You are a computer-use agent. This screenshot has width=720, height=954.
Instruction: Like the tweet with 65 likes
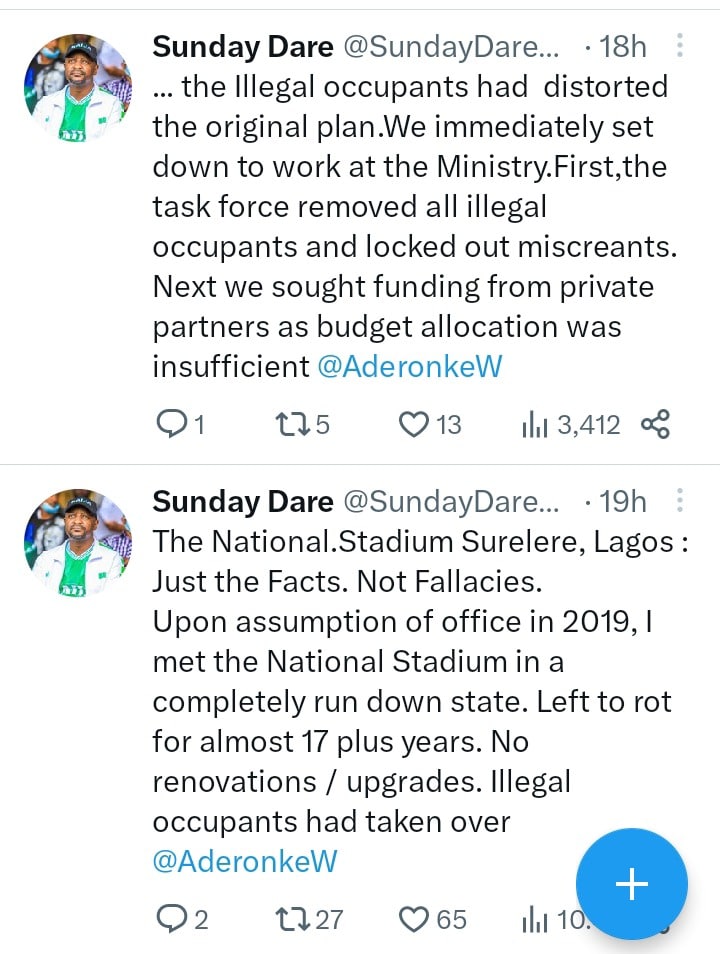414,918
